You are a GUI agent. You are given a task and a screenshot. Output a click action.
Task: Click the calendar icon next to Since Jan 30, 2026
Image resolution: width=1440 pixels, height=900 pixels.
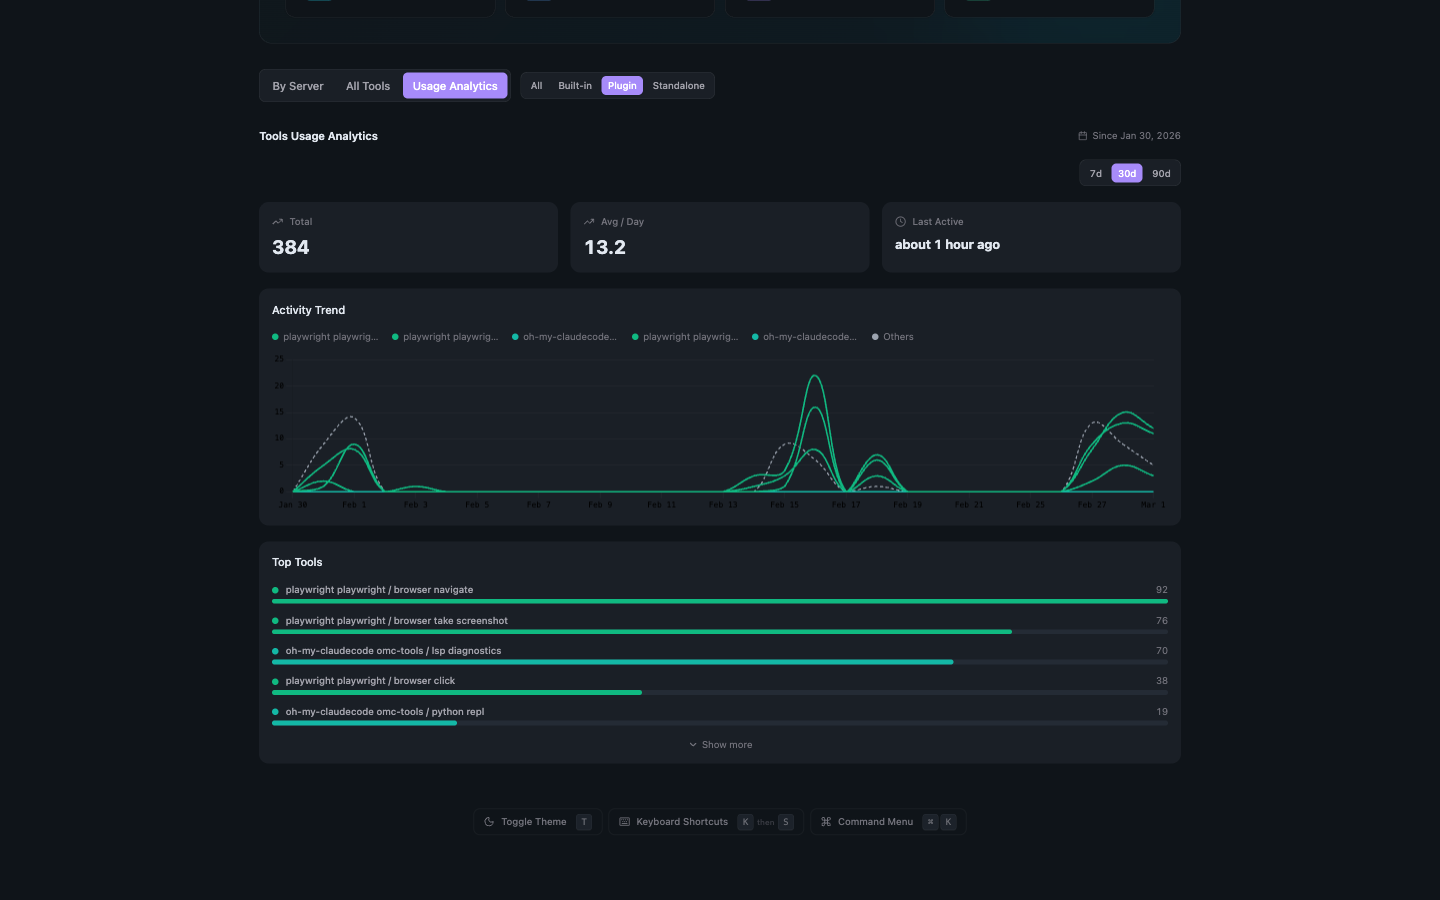pos(1081,135)
